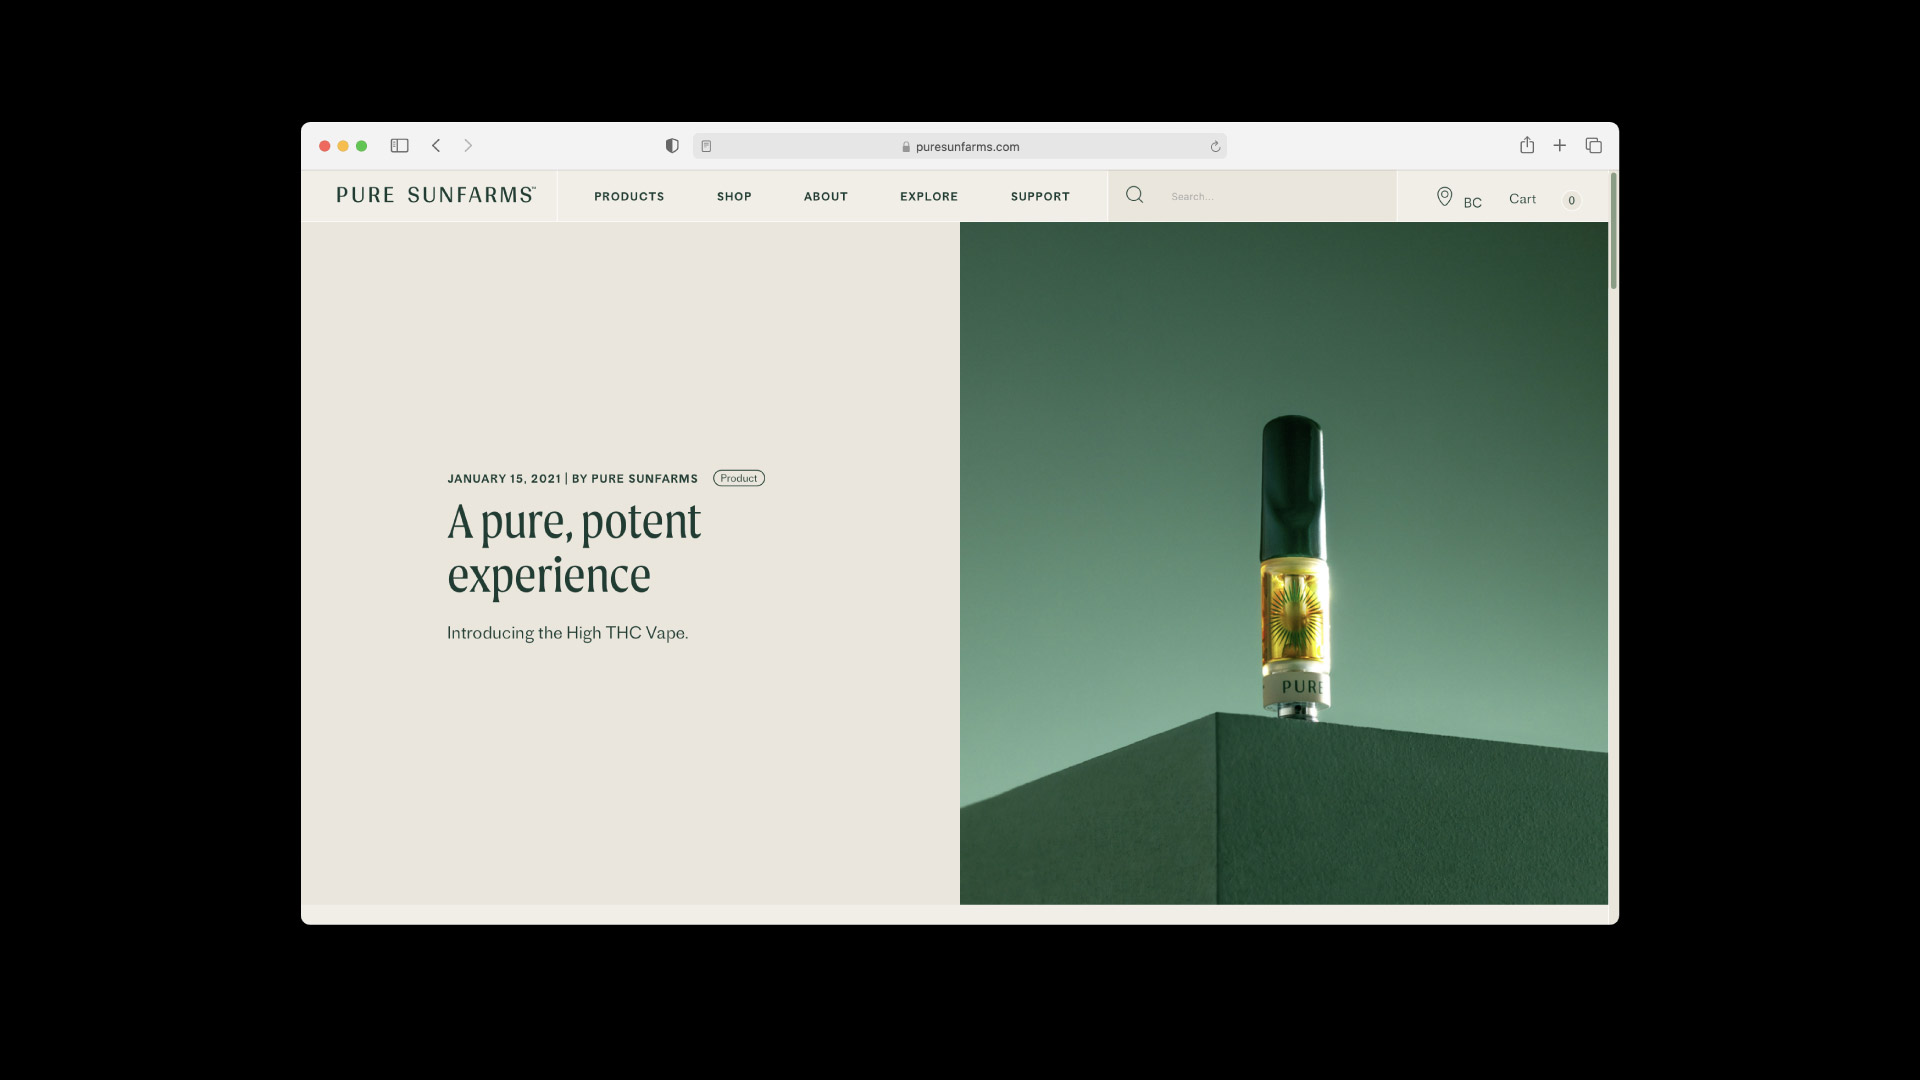
Task: Click the padlock icon in address bar
Action: coord(906,147)
